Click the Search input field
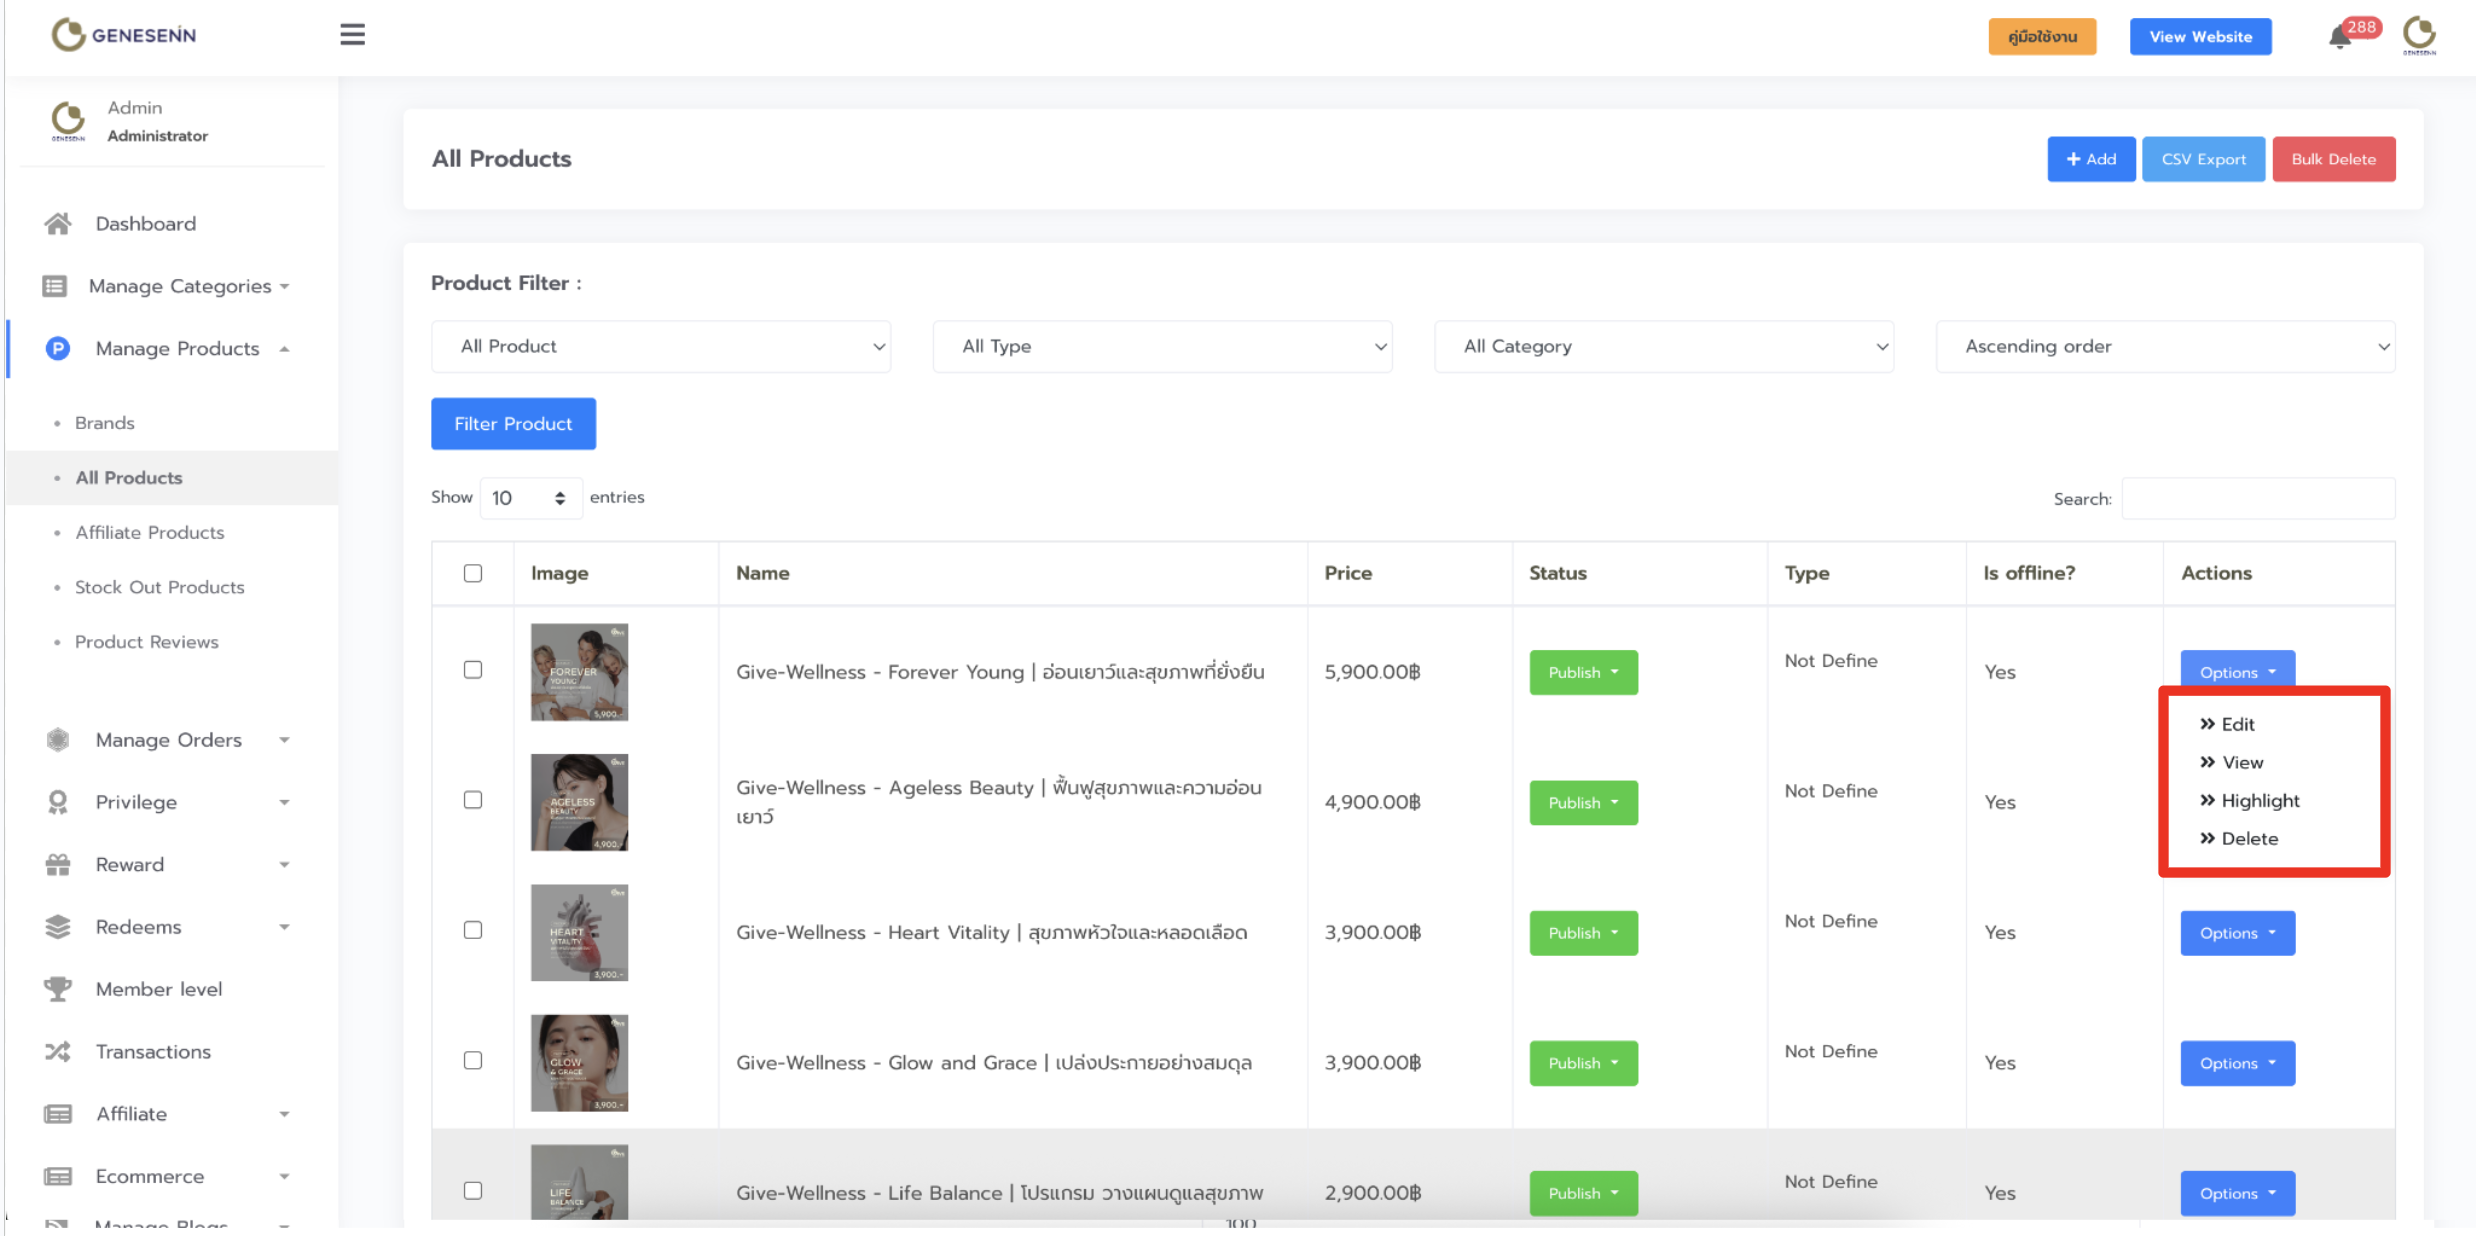Image resolution: width=2476 pixels, height=1236 pixels. click(x=2257, y=498)
